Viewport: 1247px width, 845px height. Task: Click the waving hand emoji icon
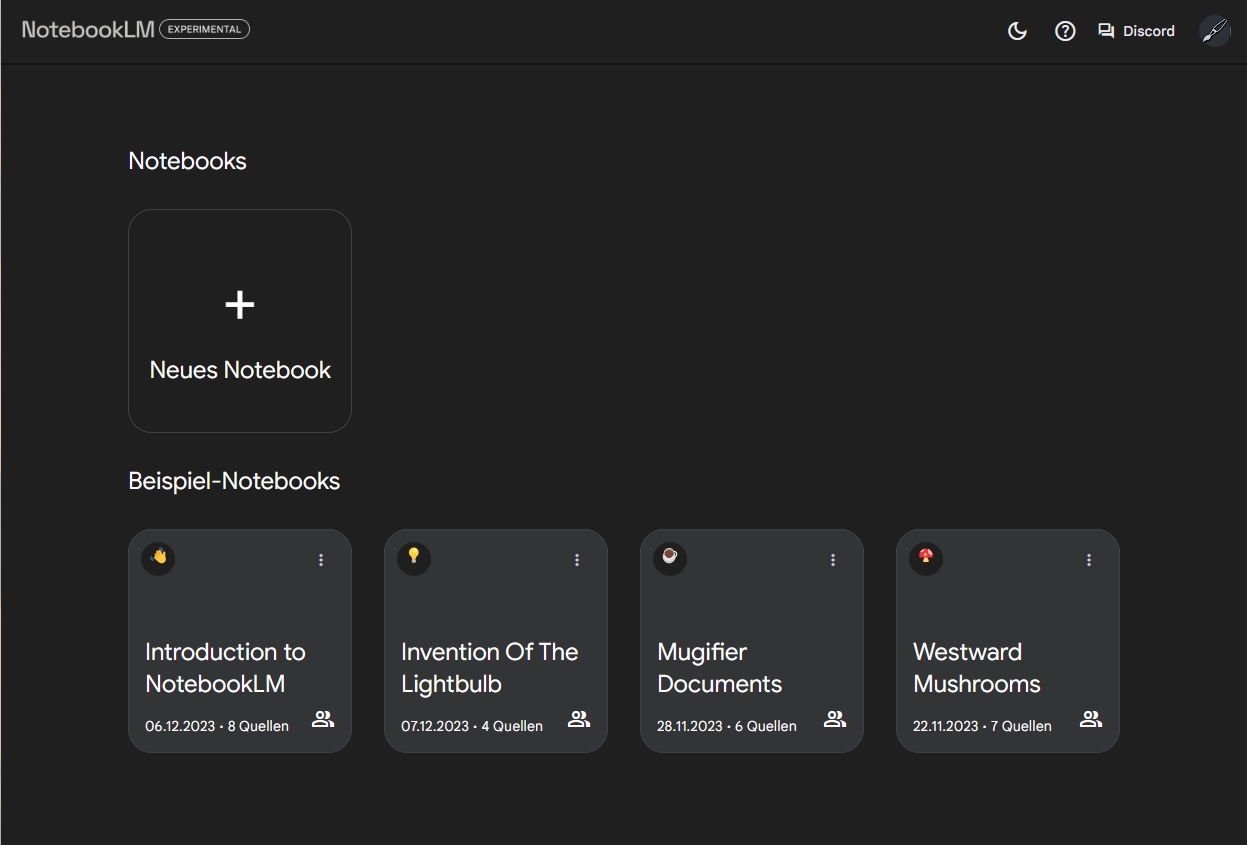(158, 558)
